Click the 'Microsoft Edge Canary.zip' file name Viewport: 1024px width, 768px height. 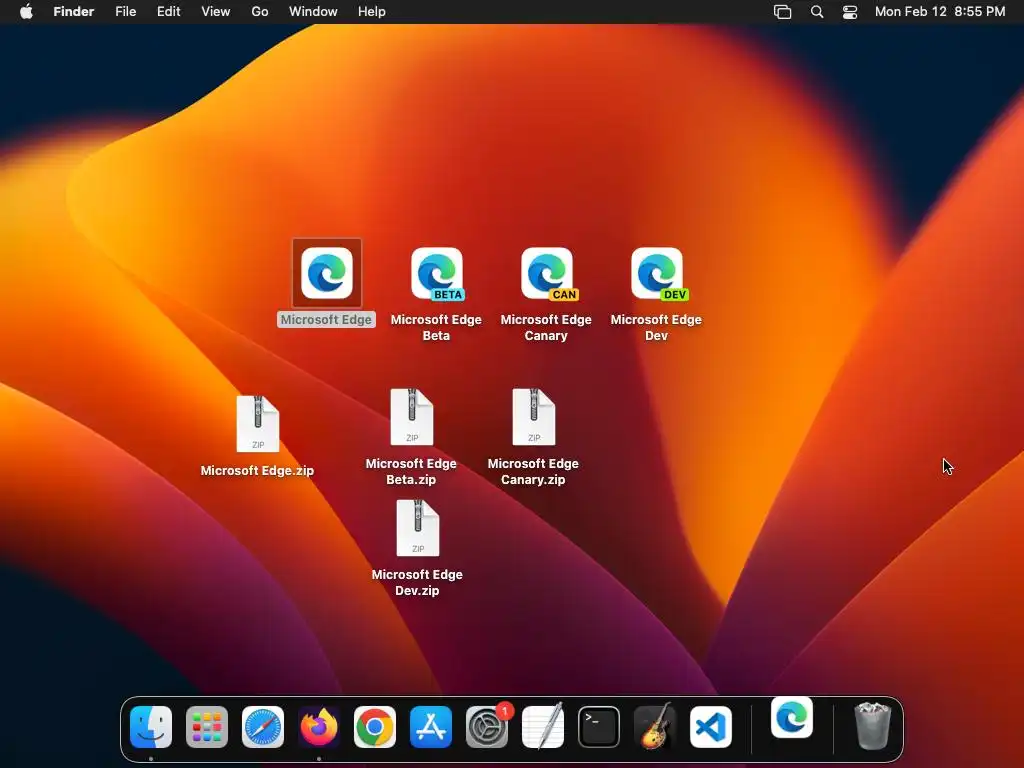click(x=533, y=471)
